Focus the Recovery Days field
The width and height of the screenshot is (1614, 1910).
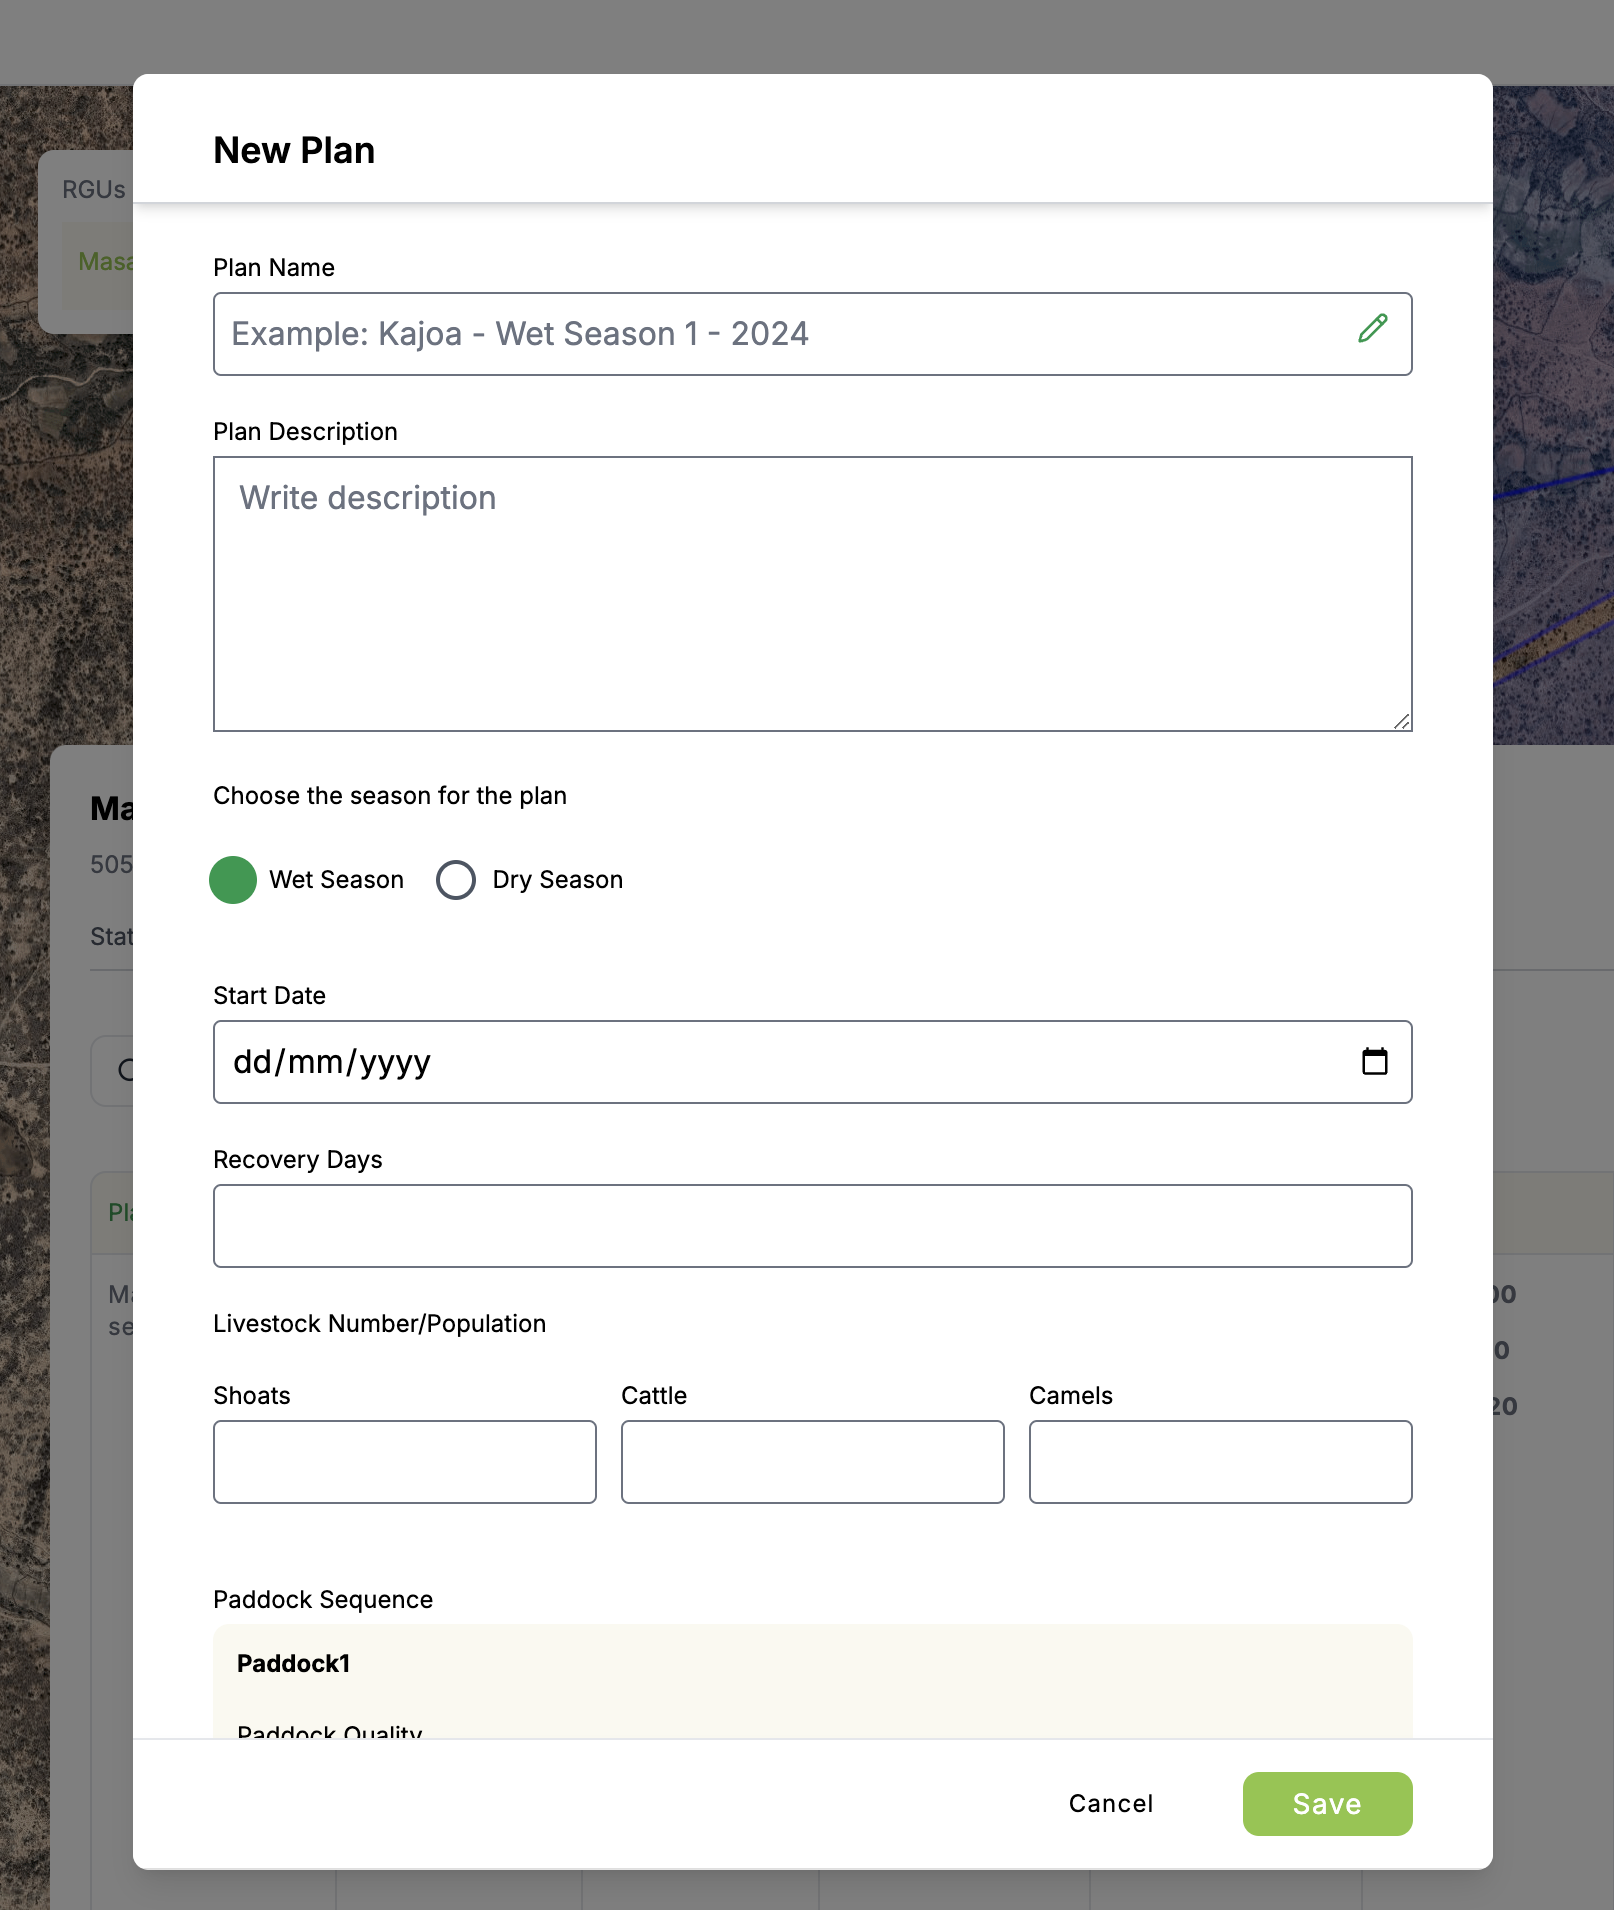812,1226
